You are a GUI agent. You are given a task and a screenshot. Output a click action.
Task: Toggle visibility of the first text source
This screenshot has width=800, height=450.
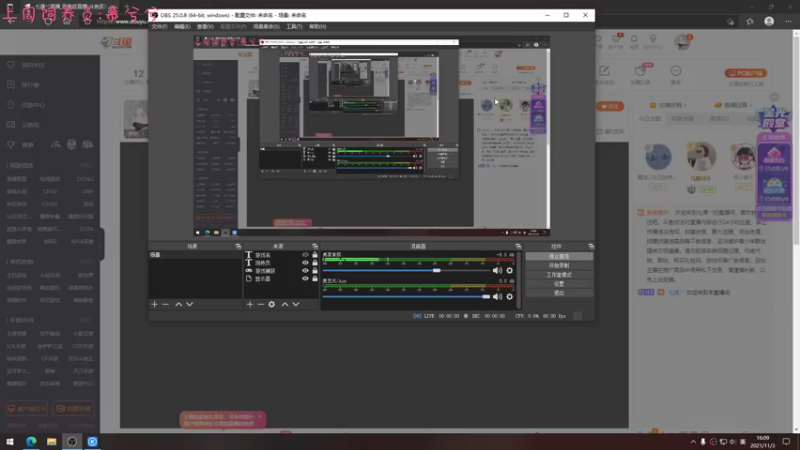pyautogui.click(x=305, y=255)
